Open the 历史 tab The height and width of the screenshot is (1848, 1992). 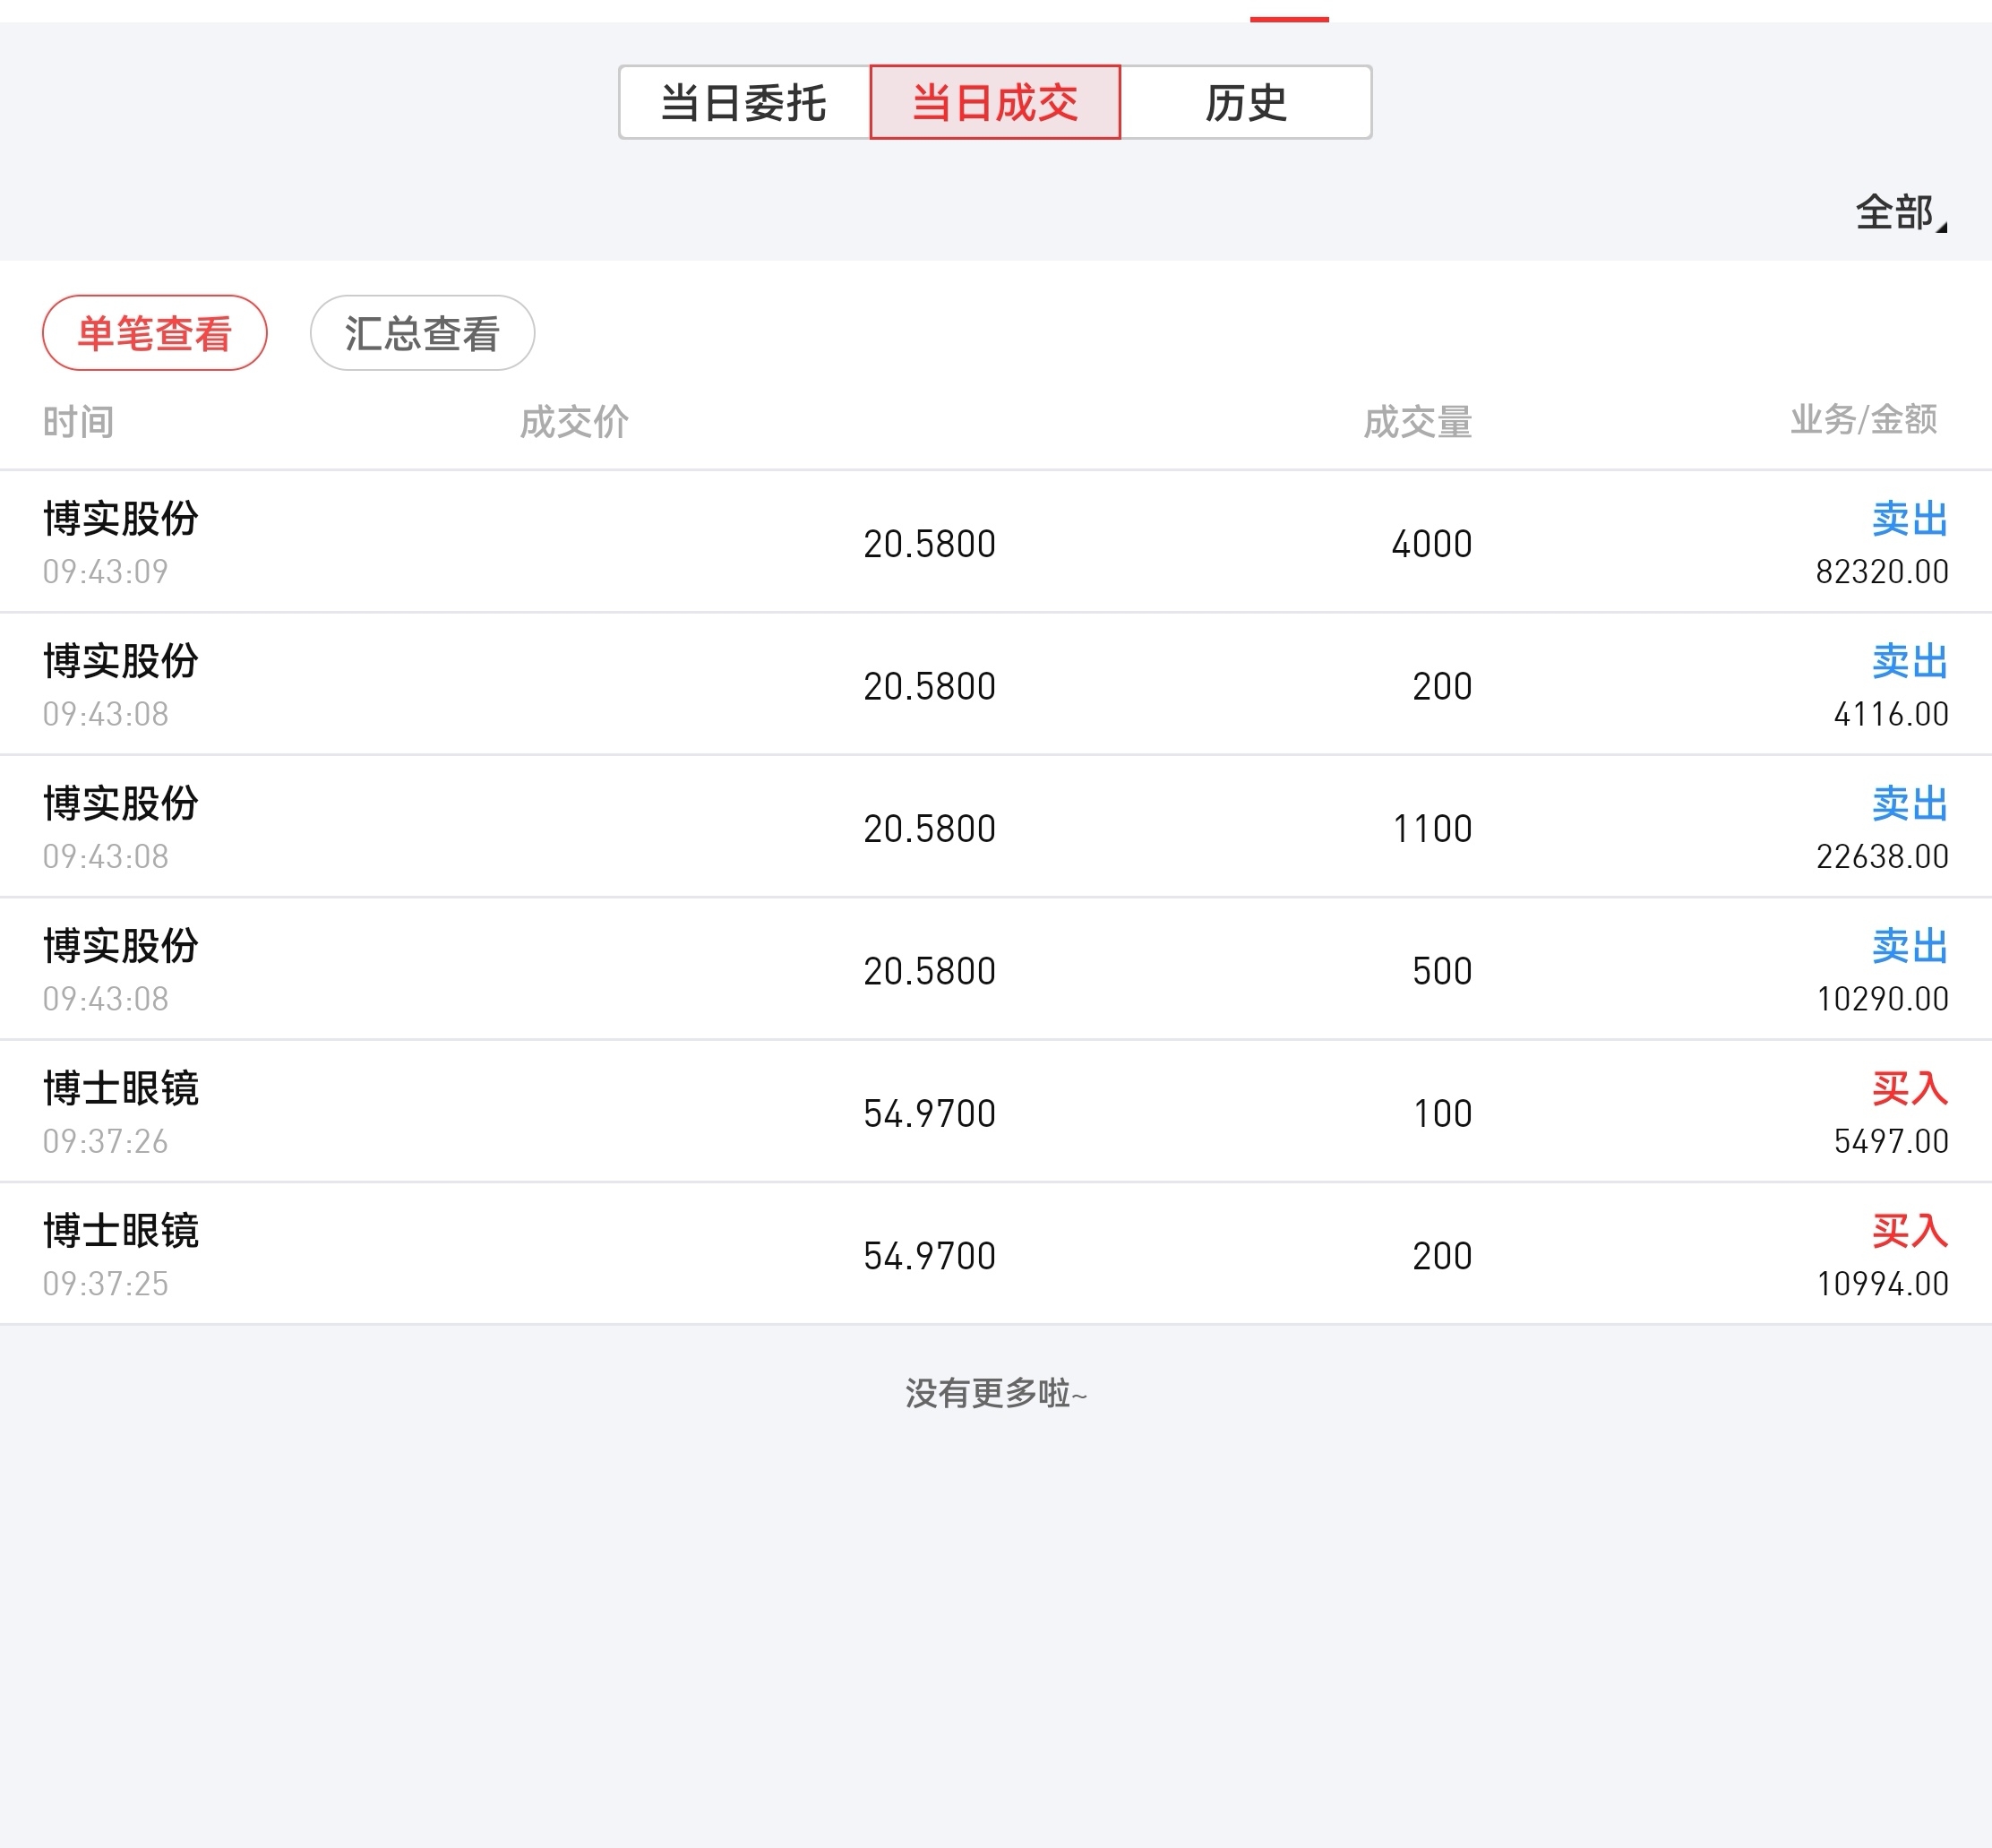click(1245, 103)
